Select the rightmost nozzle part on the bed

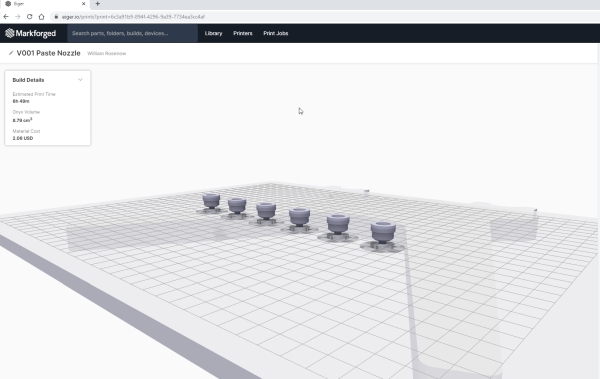pyautogui.click(x=383, y=234)
